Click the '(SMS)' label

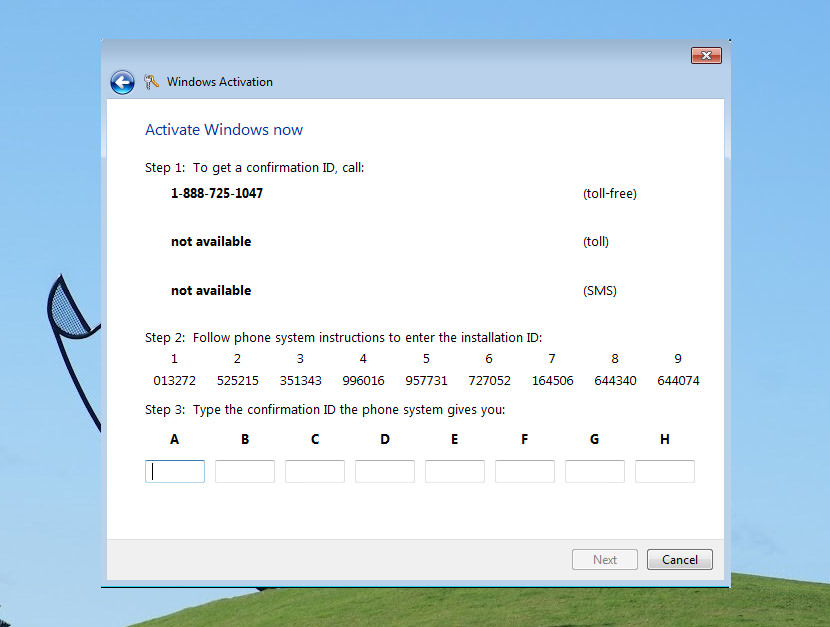[x=600, y=291]
